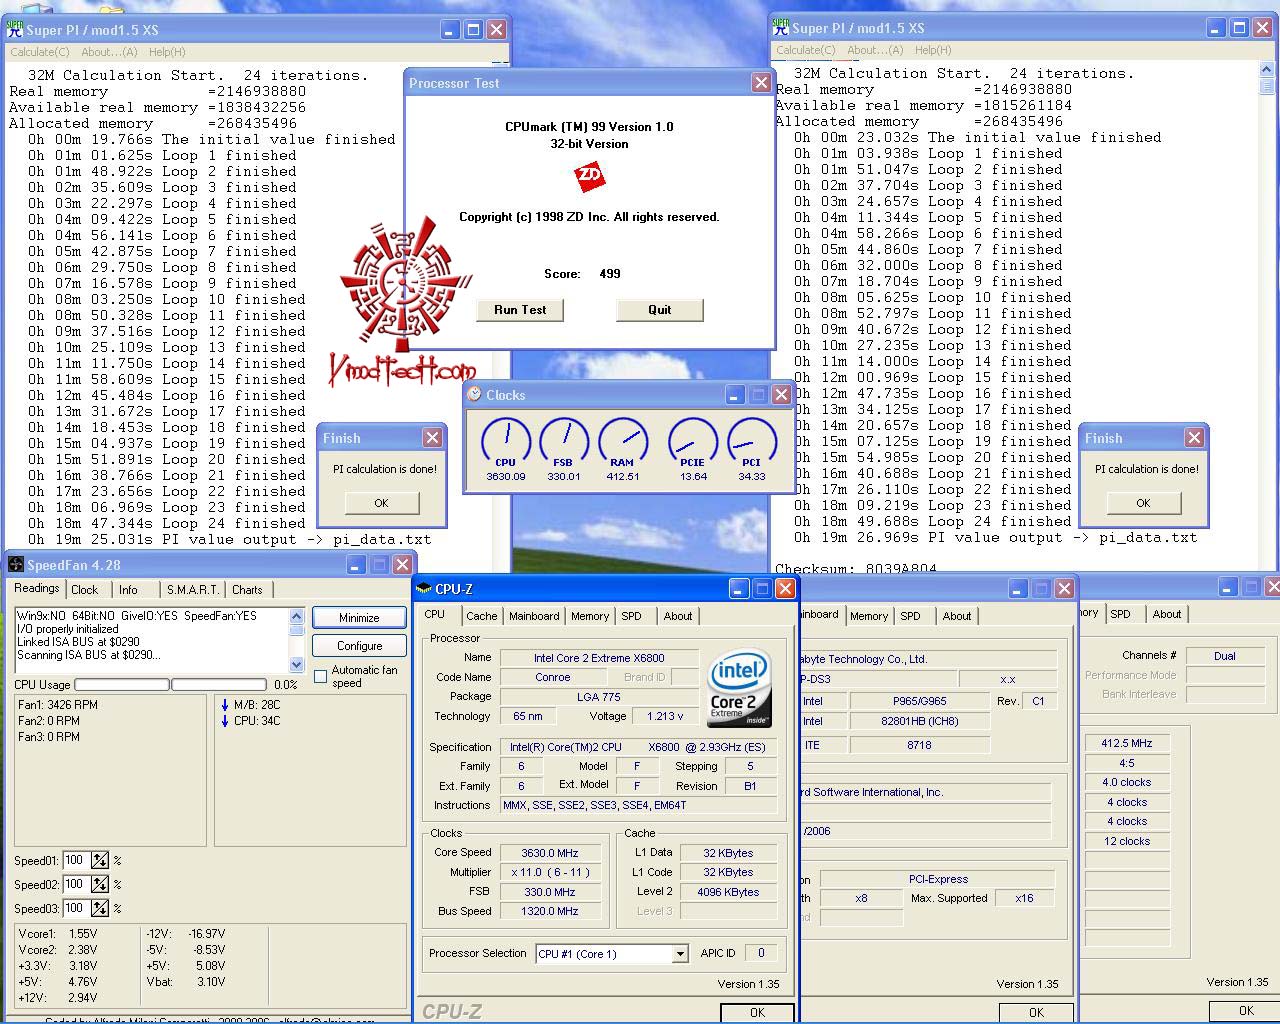Click the Speed02 spinner arrows

pyautogui.click(x=100, y=885)
